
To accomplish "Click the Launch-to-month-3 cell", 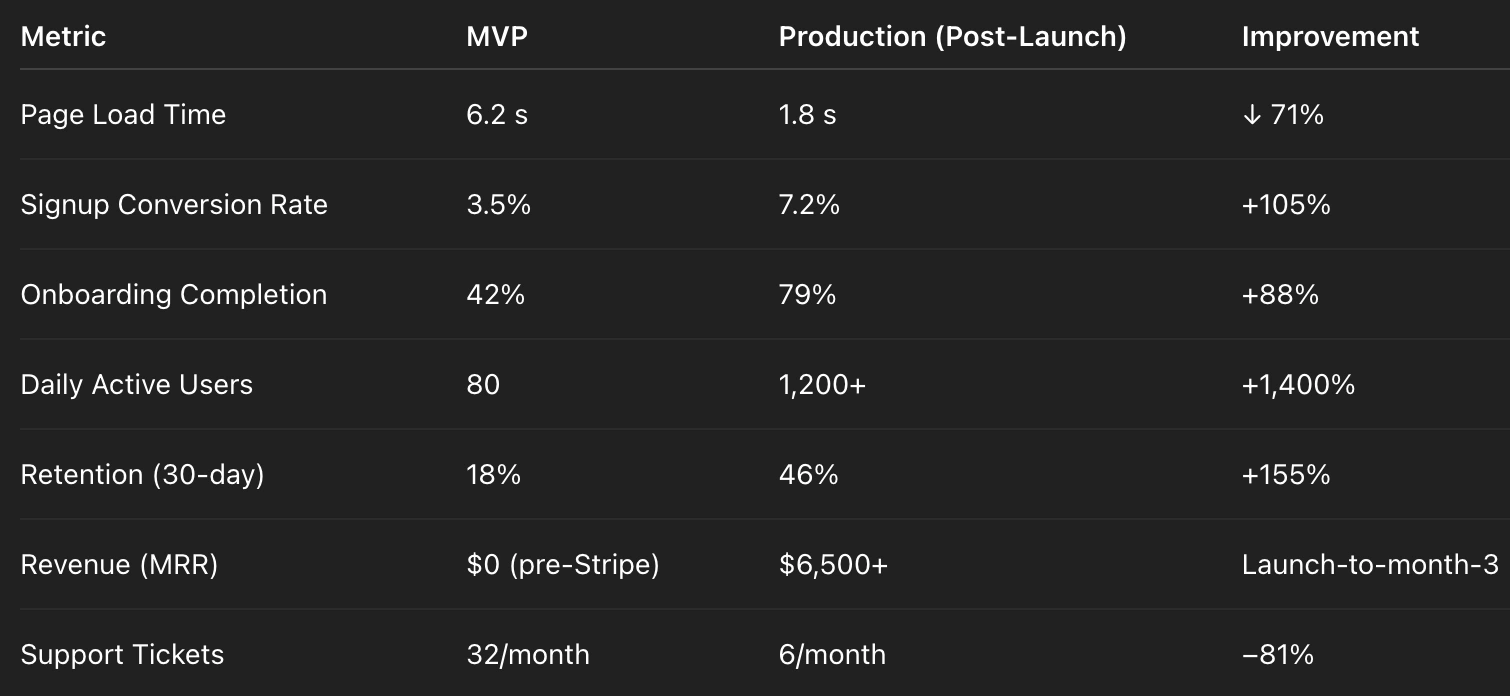I will (1370, 565).
